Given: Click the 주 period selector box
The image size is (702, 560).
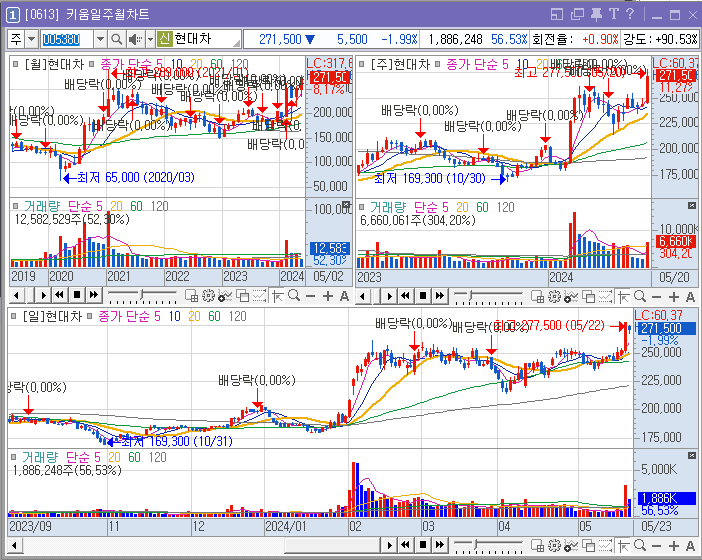Looking at the screenshot, I should click(16, 39).
